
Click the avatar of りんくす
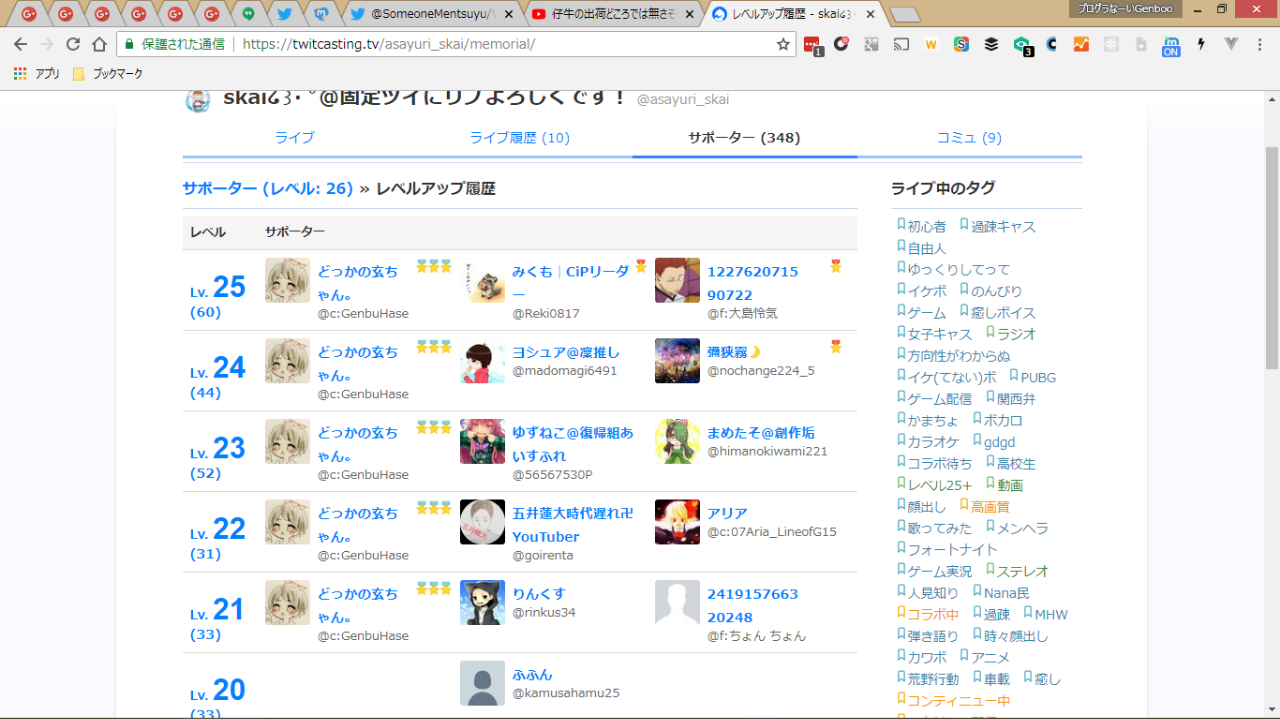point(482,603)
